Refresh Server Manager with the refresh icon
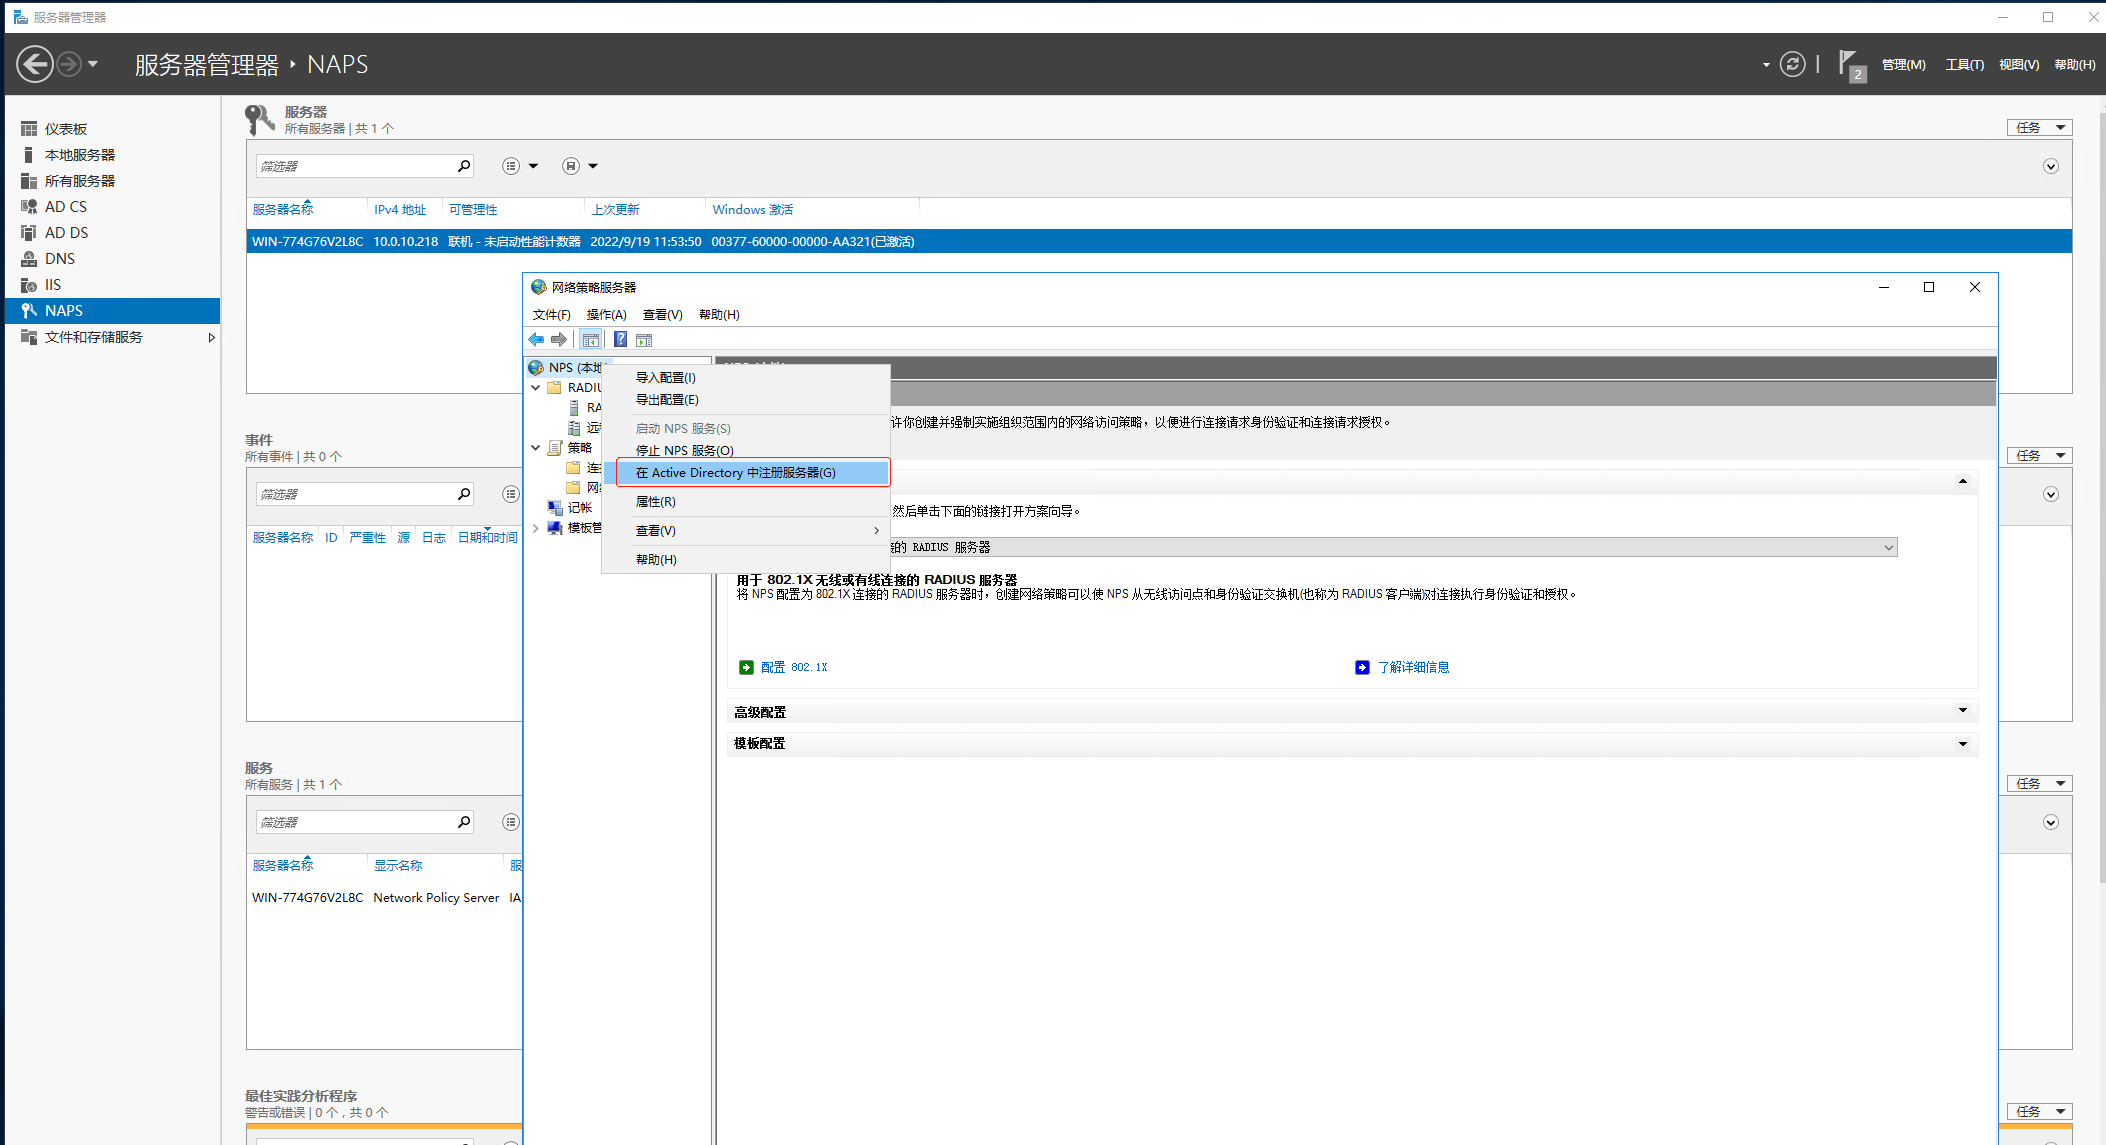The width and height of the screenshot is (2106, 1145). click(1792, 64)
